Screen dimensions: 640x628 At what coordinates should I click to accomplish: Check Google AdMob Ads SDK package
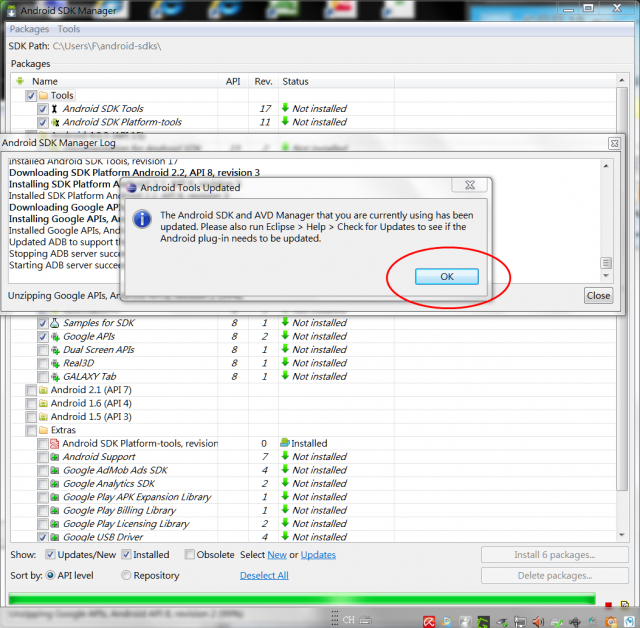pos(42,470)
